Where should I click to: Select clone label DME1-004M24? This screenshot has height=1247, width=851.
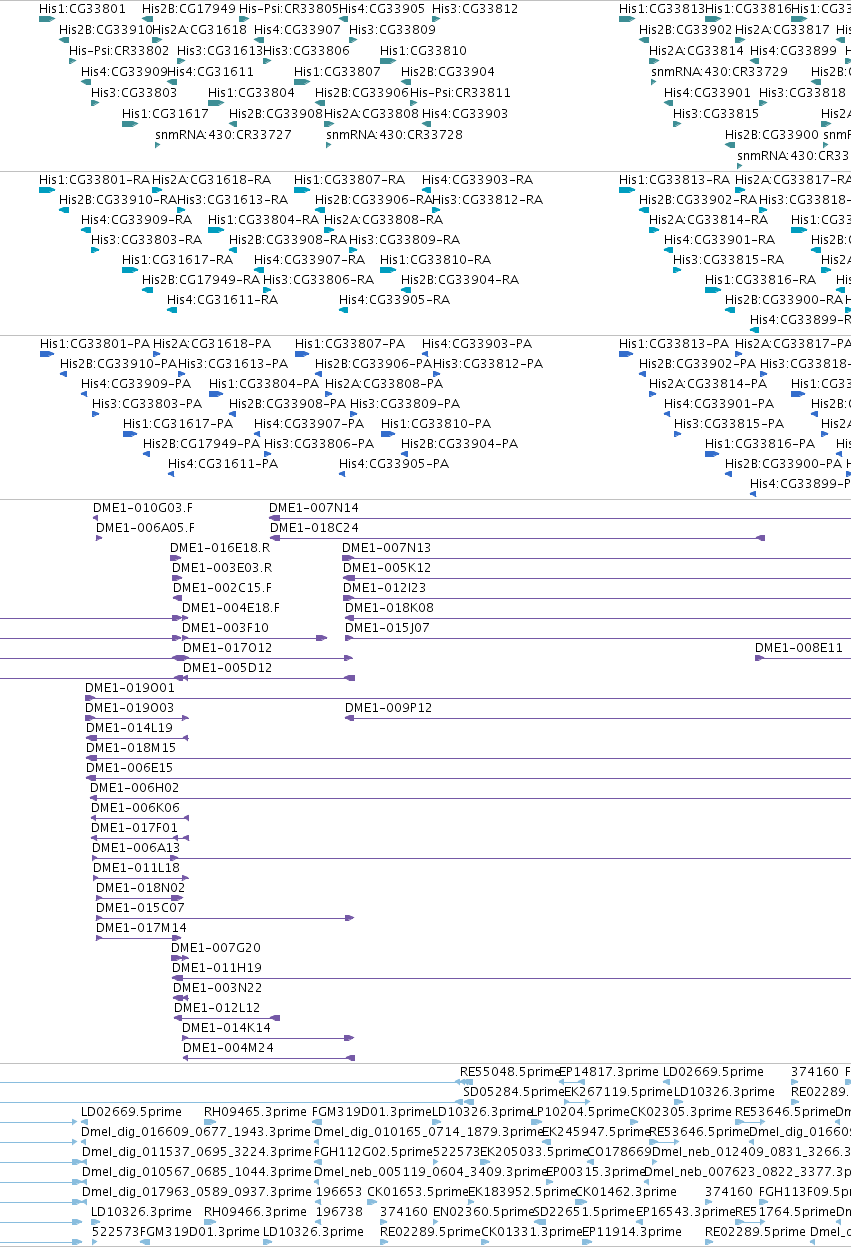click(x=229, y=1048)
